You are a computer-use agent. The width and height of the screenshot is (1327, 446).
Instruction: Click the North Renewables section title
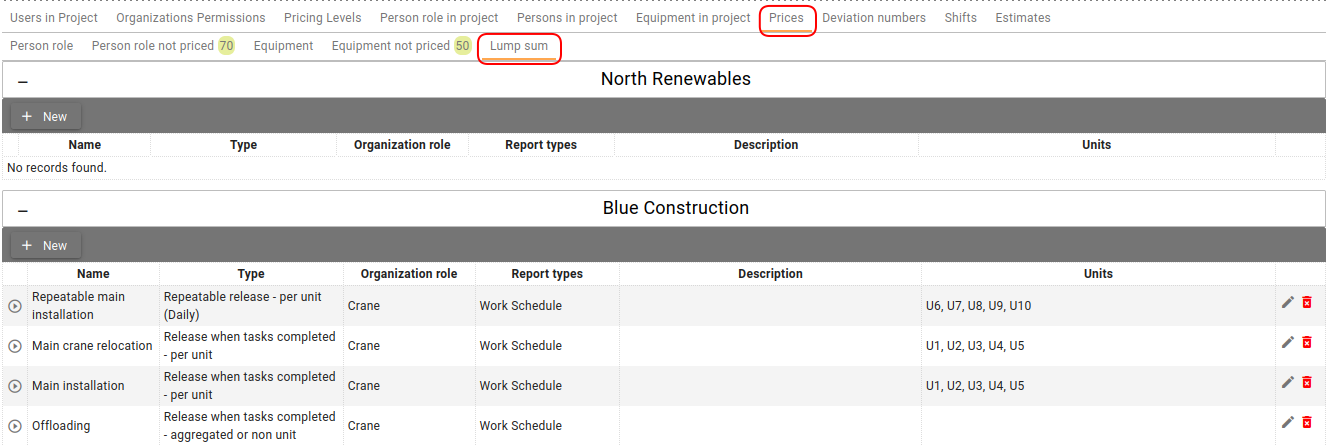(x=676, y=79)
